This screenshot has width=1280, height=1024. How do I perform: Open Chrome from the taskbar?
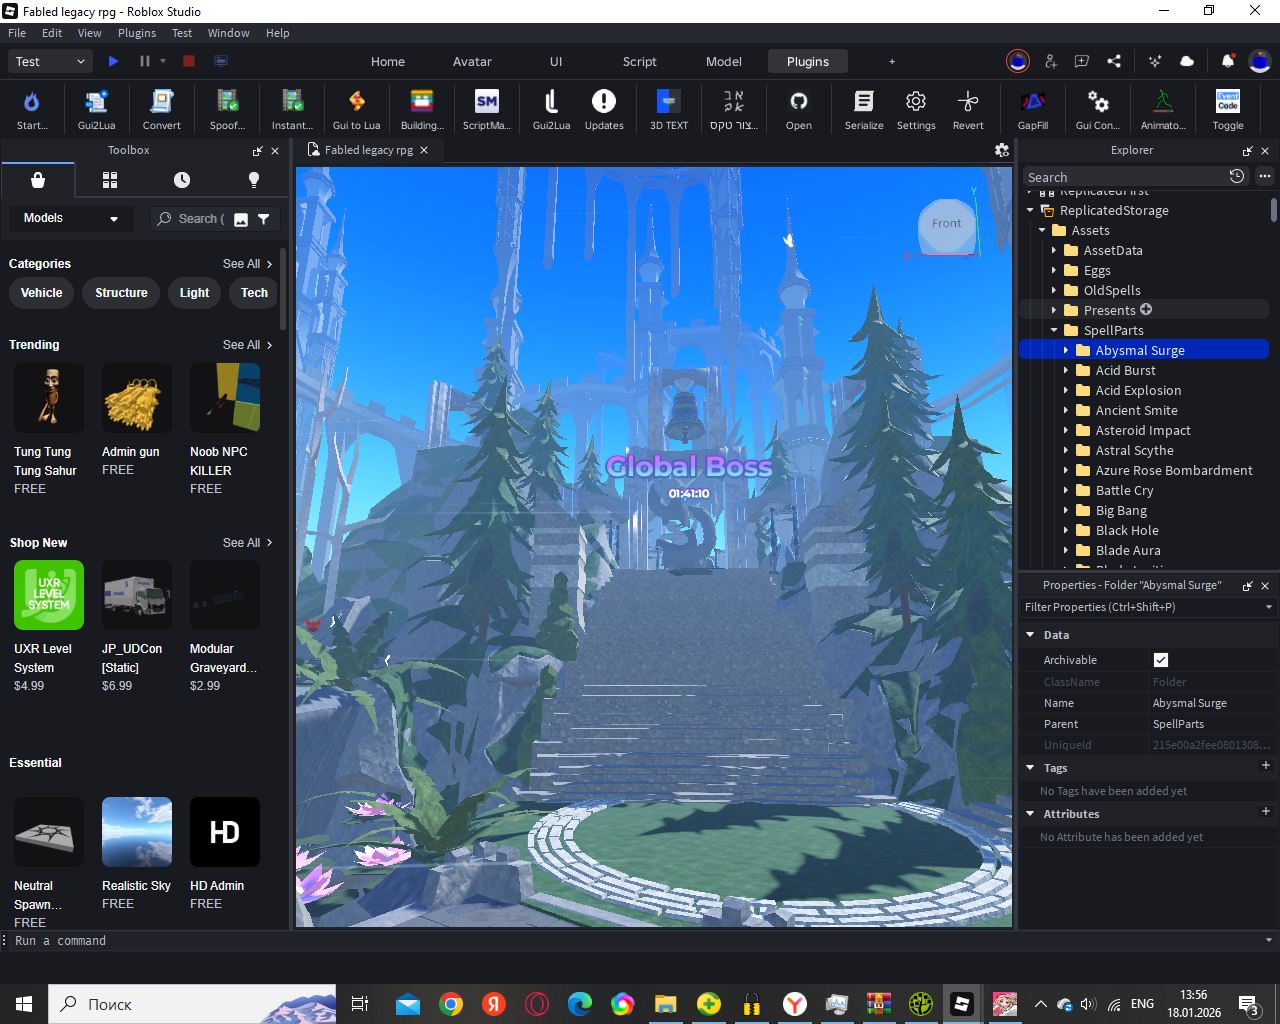(451, 1004)
